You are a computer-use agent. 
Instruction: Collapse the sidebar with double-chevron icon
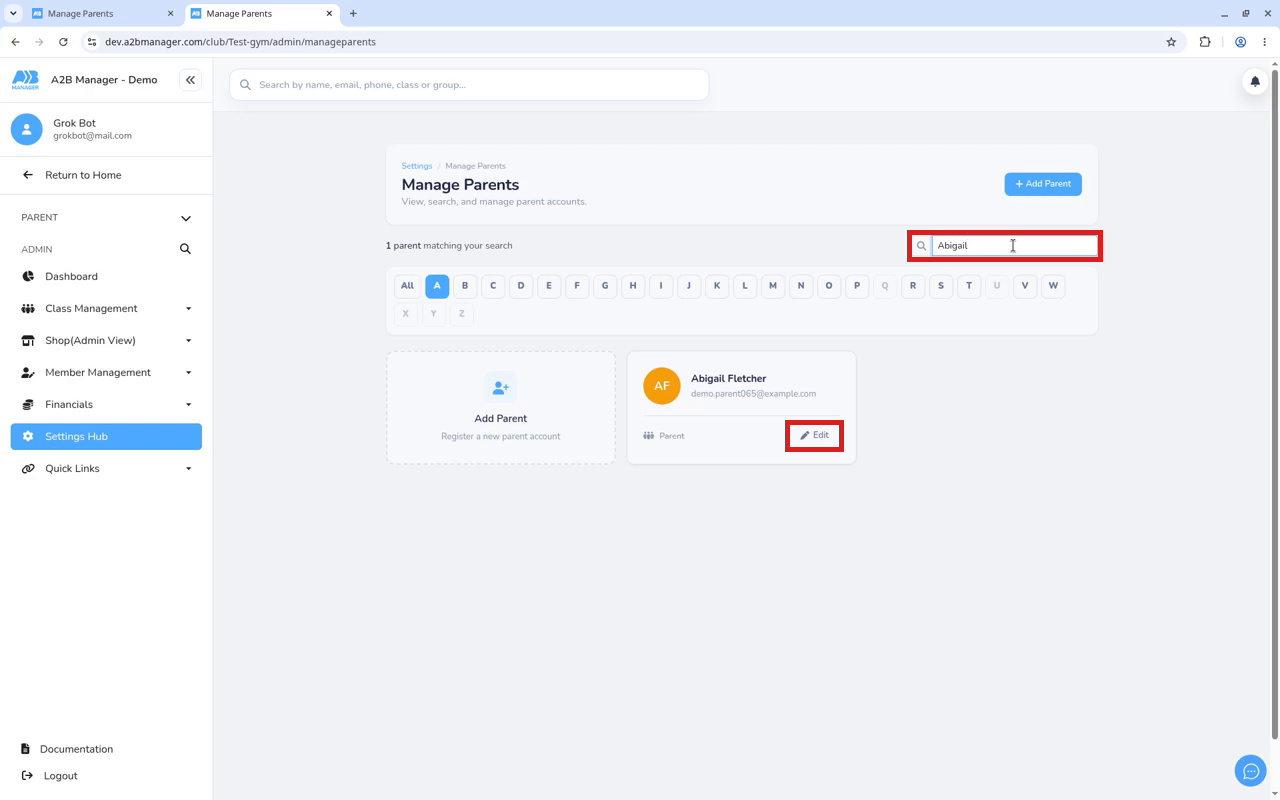190,80
